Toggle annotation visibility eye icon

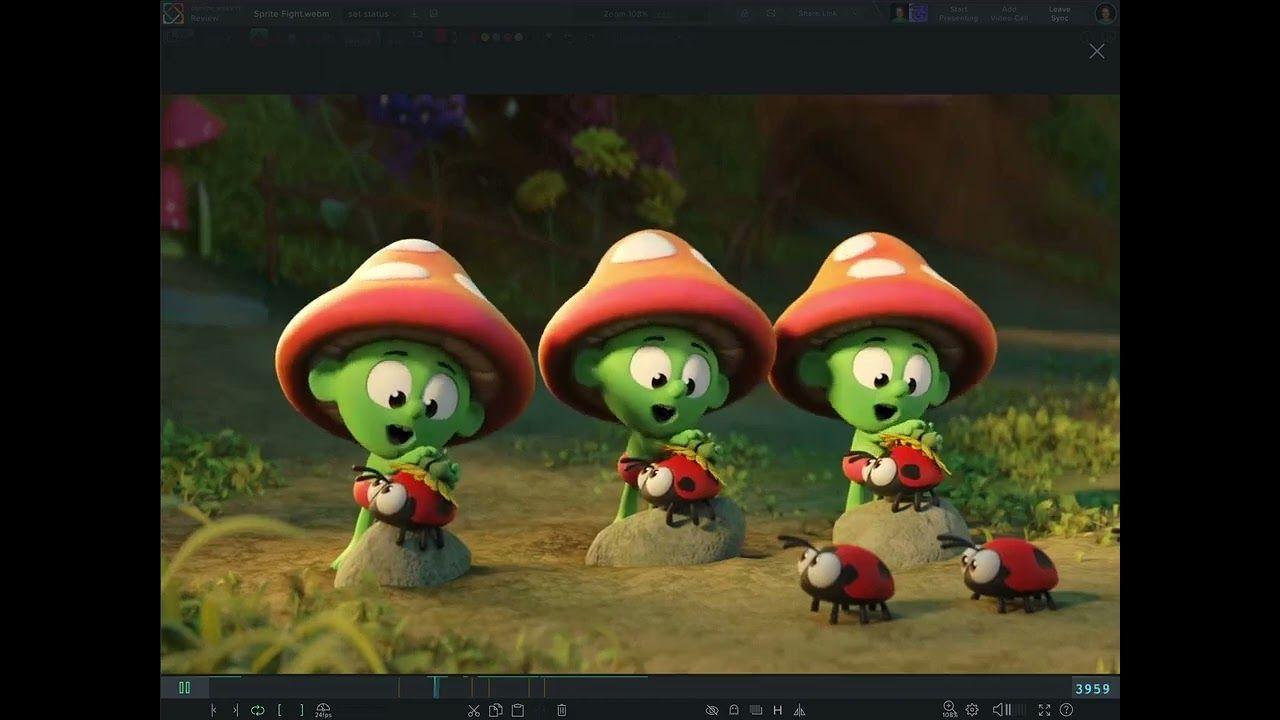tap(712, 710)
